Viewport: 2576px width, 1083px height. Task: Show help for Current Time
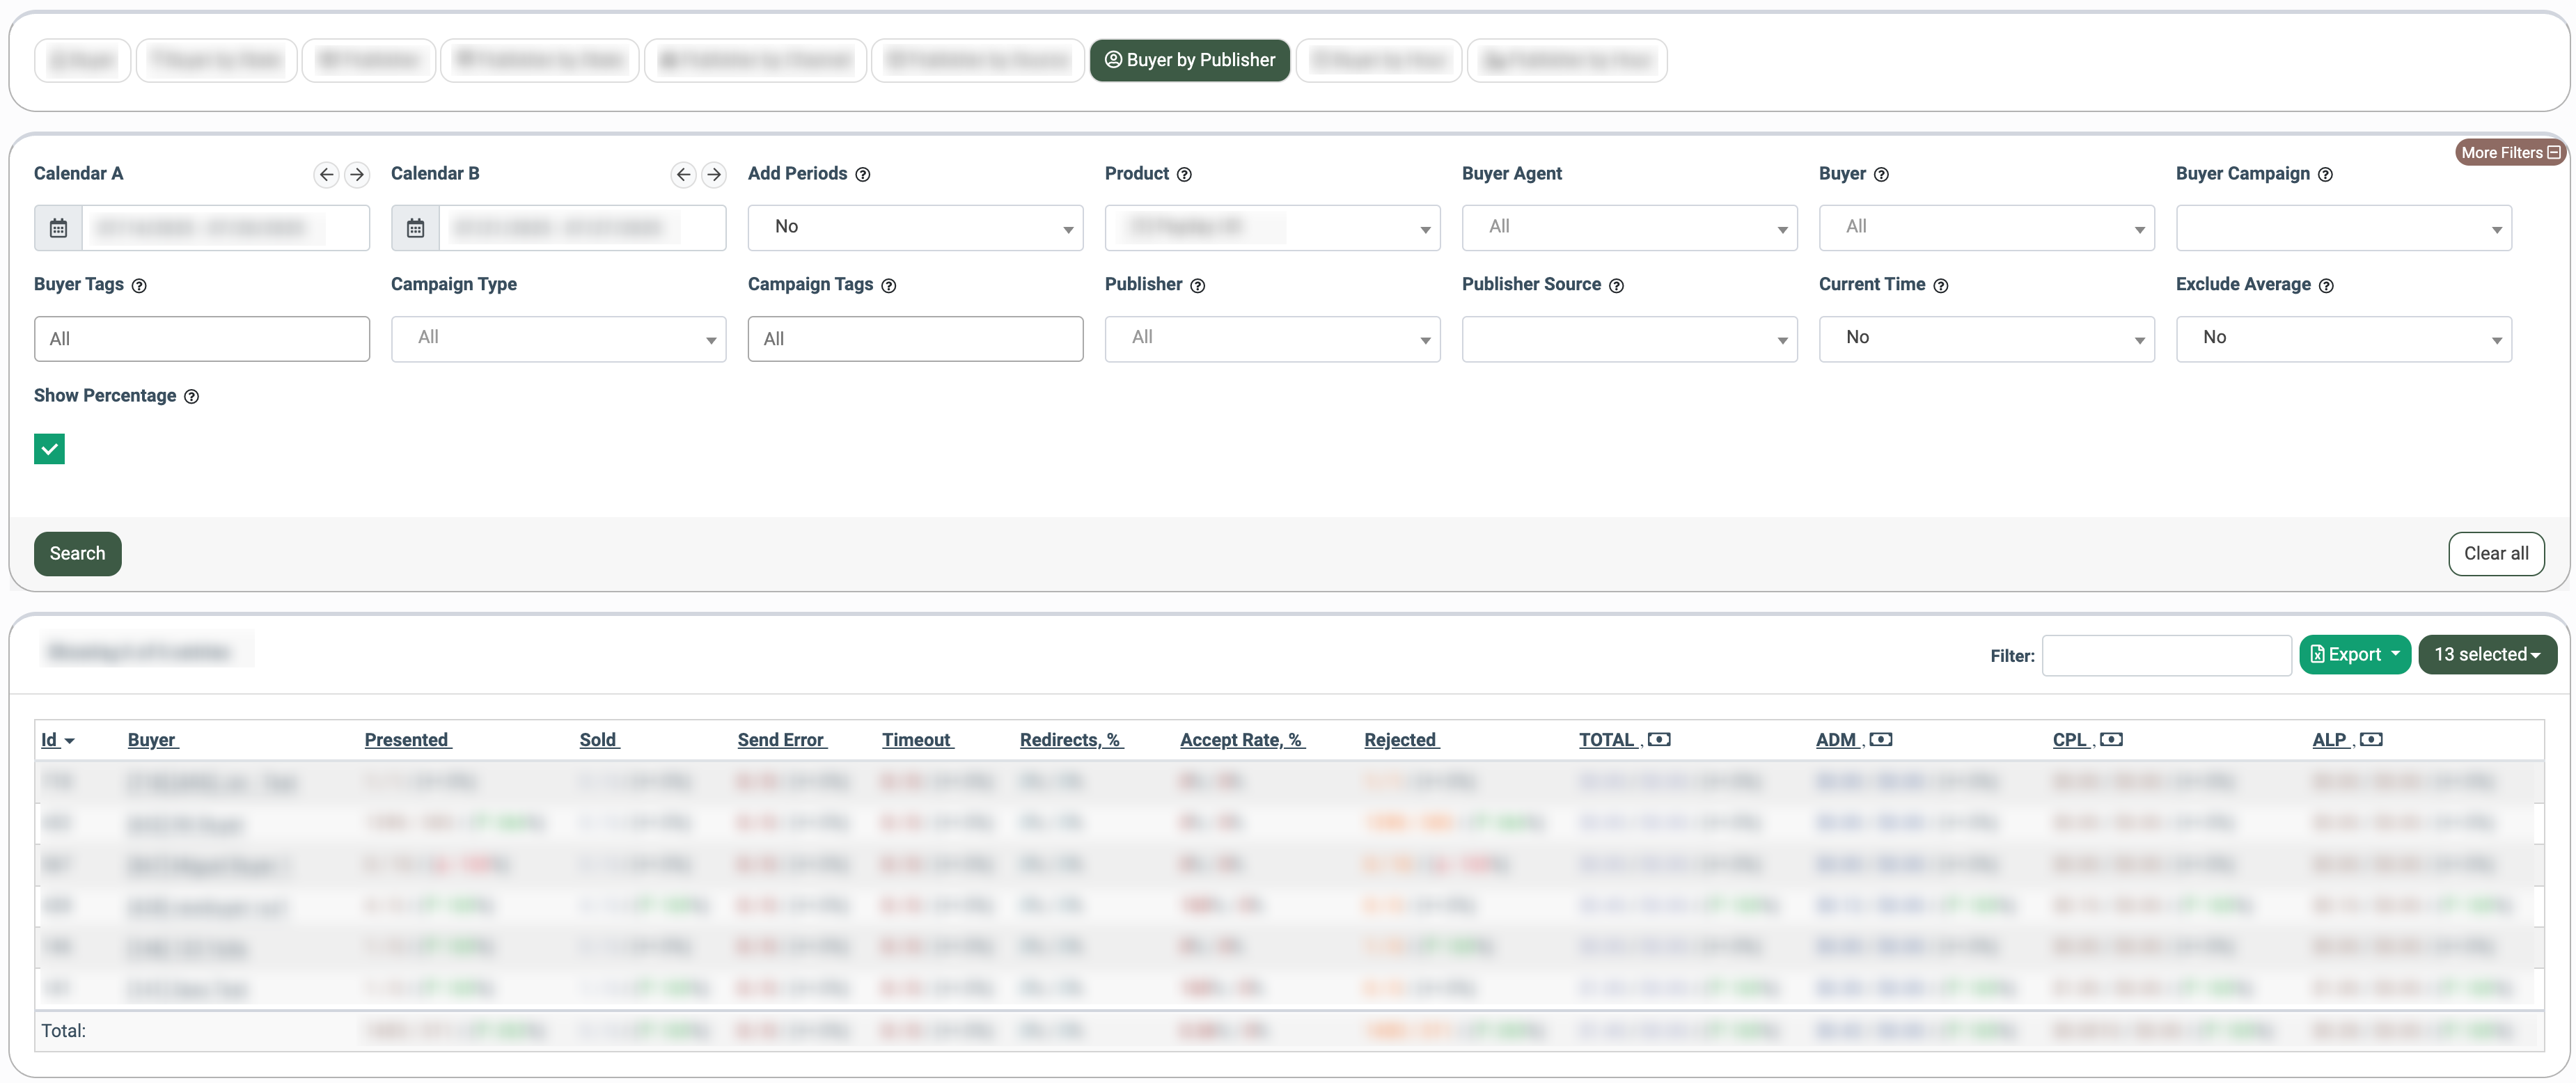[1940, 285]
